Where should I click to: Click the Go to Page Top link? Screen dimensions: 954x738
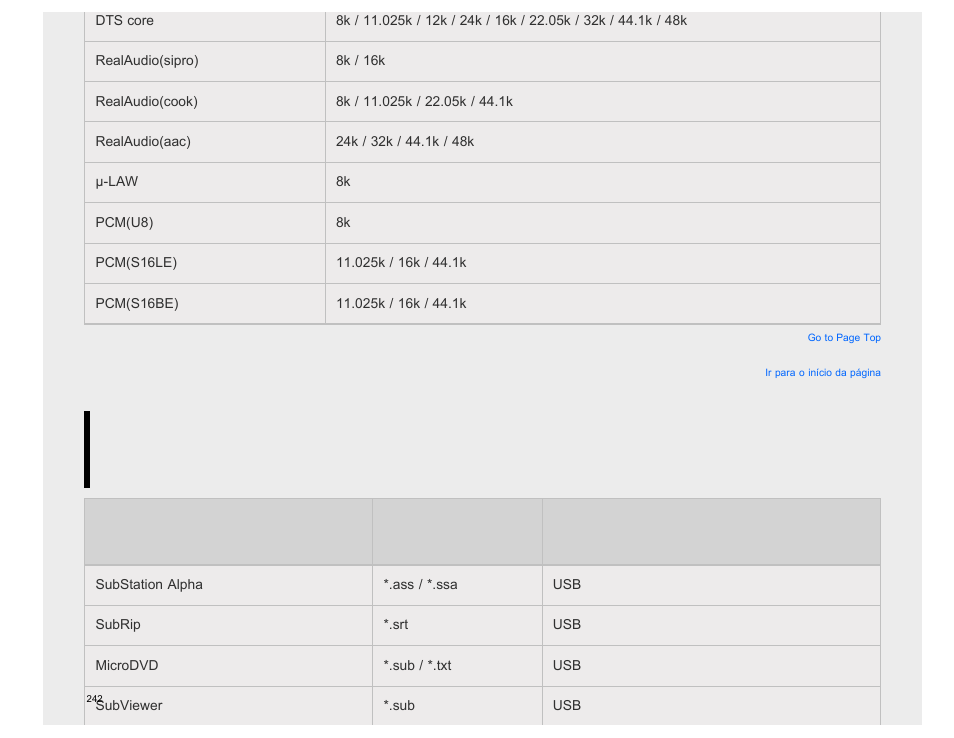coord(843,338)
